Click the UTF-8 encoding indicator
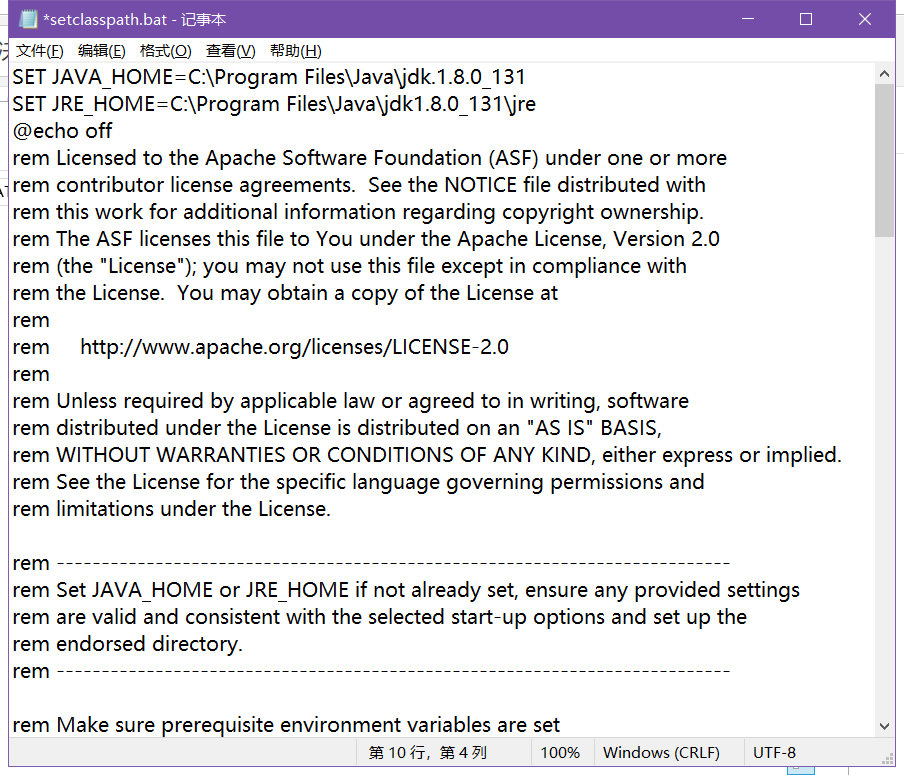This screenshot has height=775, width=904. coord(771,753)
